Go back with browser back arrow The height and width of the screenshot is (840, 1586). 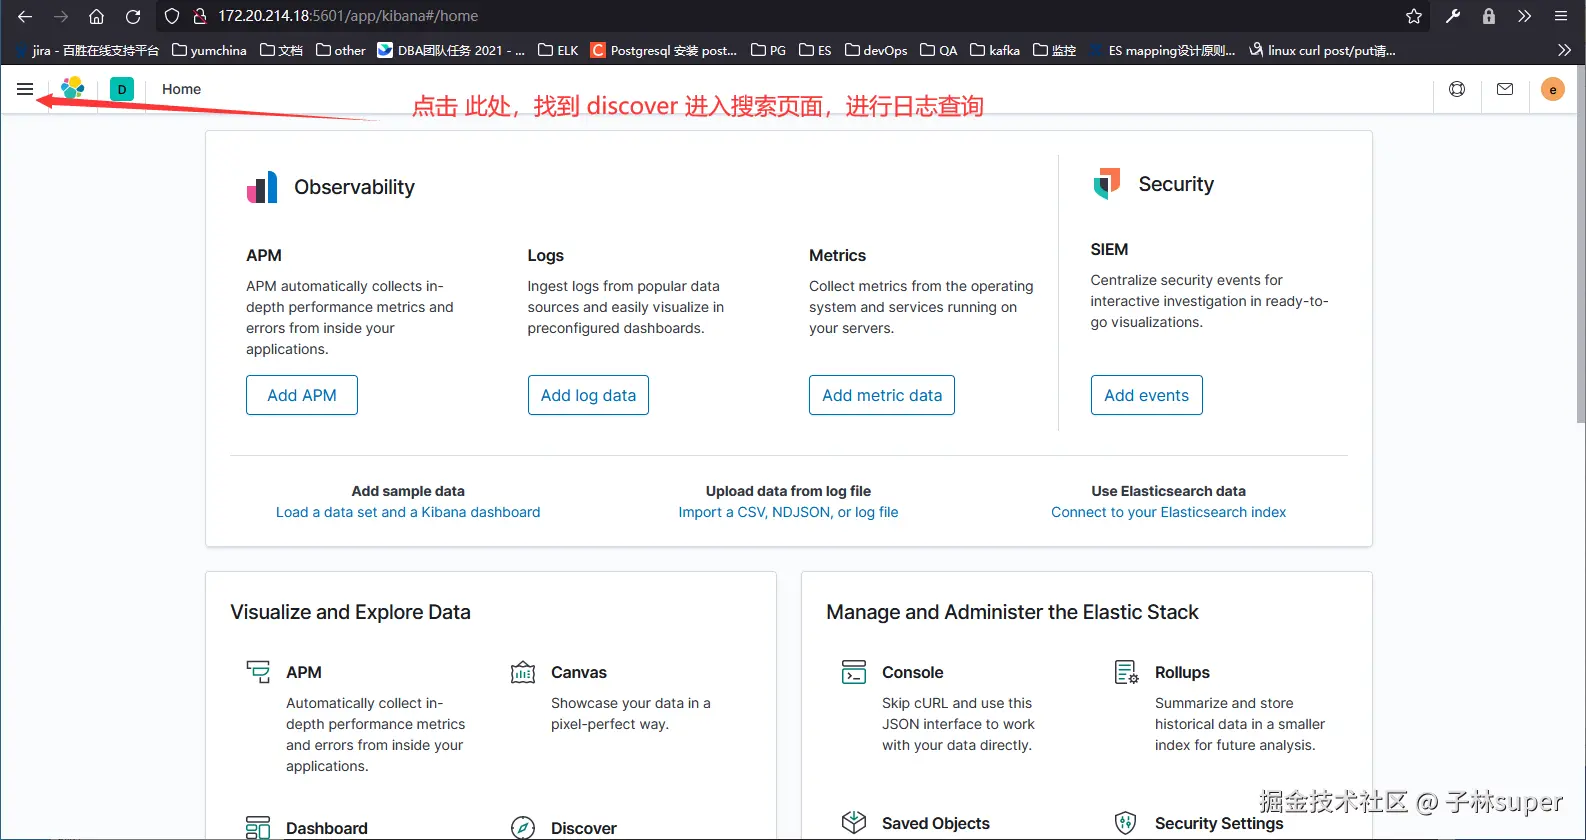click(x=25, y=16)
